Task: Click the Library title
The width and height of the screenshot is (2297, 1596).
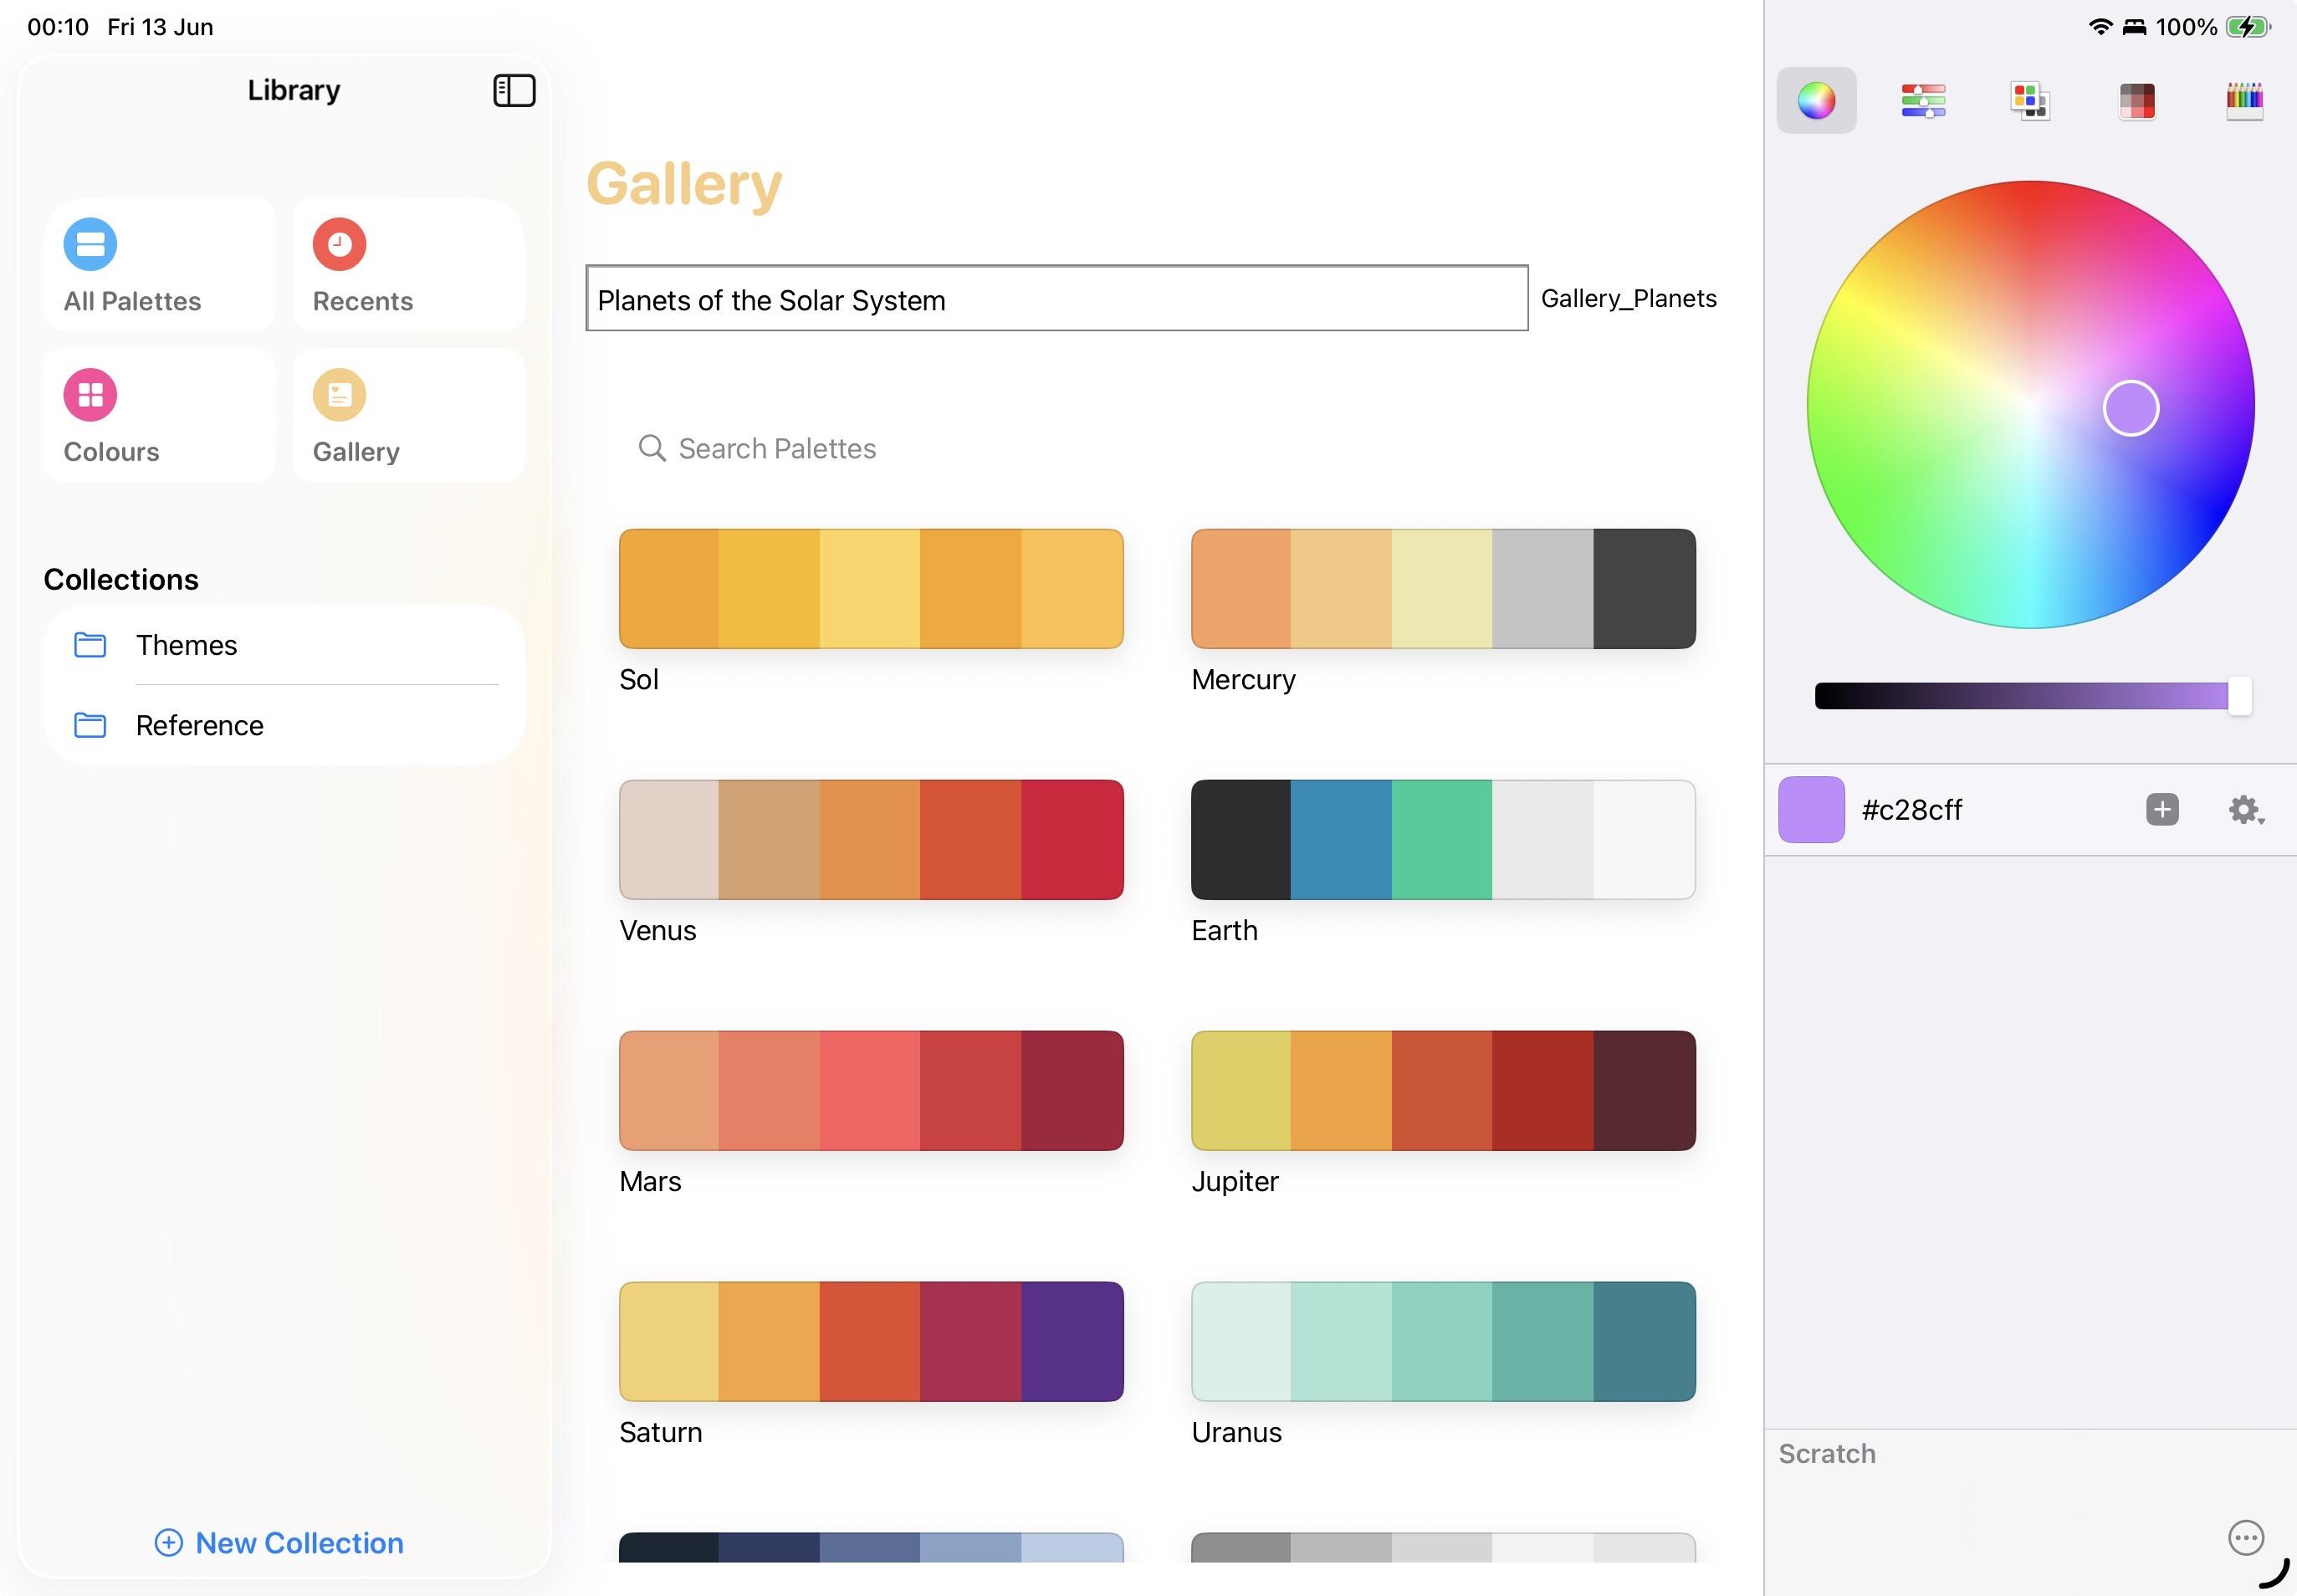Action: pyautogui.click(x=294, y=90)
